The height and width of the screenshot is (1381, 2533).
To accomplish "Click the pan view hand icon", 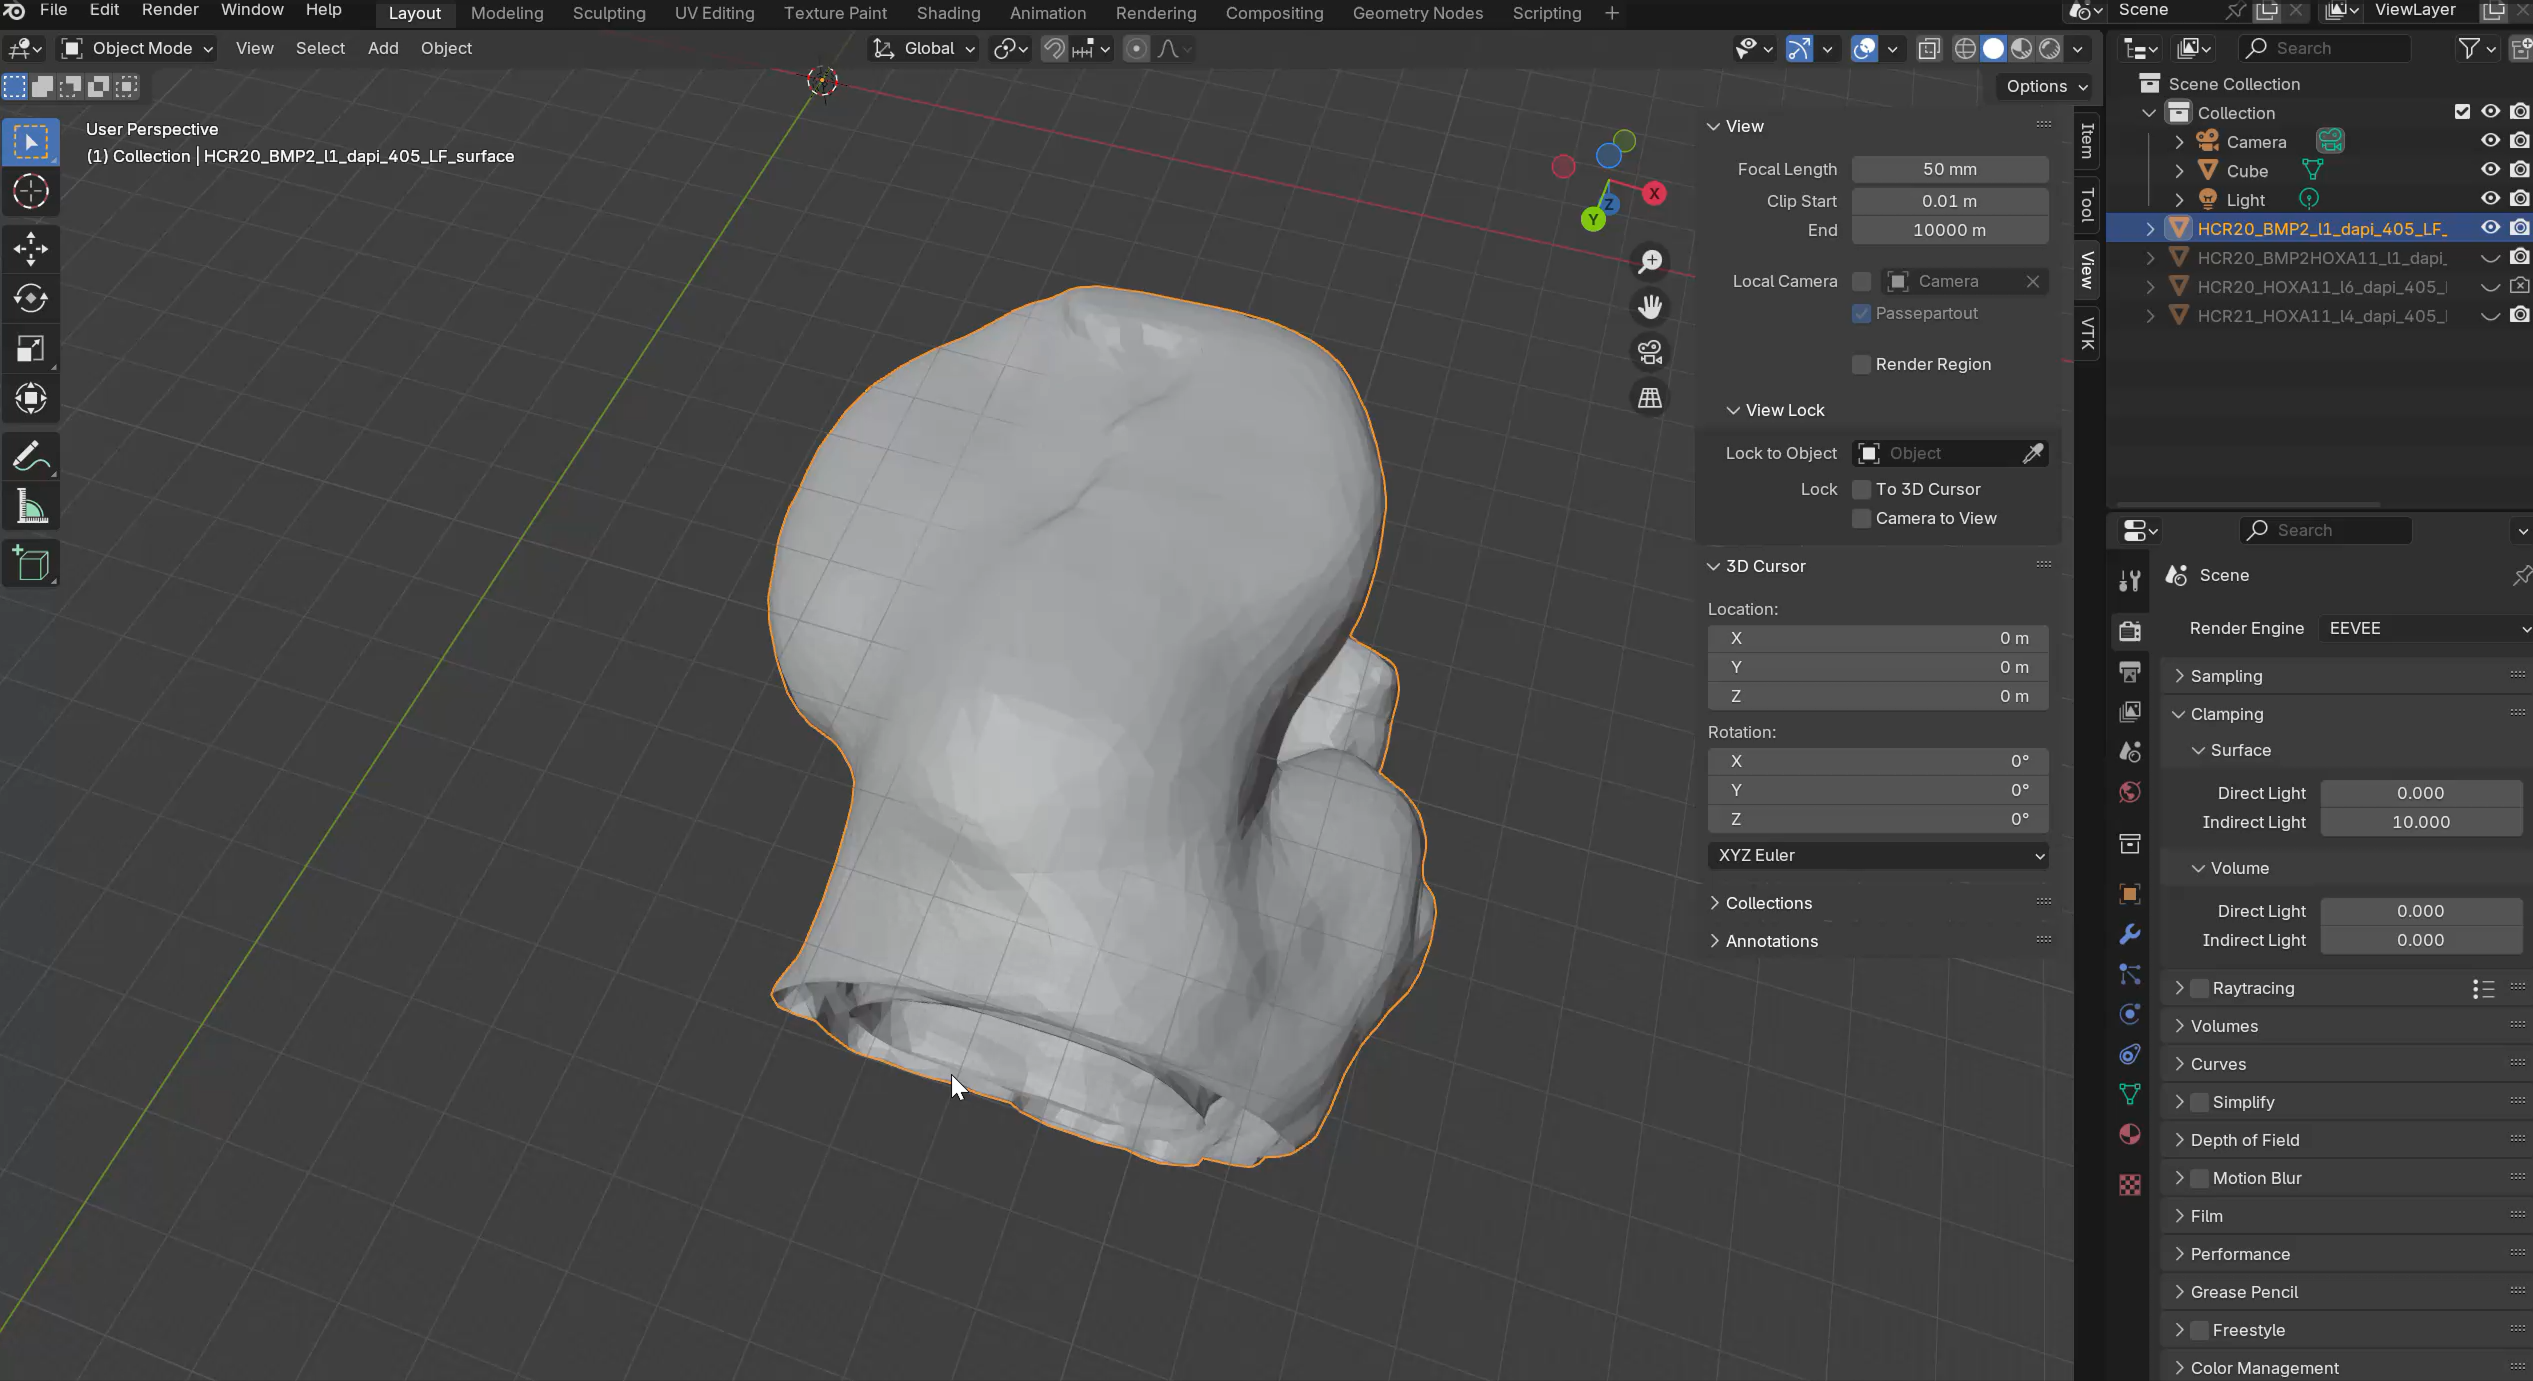I will pyautogui.click(x=1650, y=306).
